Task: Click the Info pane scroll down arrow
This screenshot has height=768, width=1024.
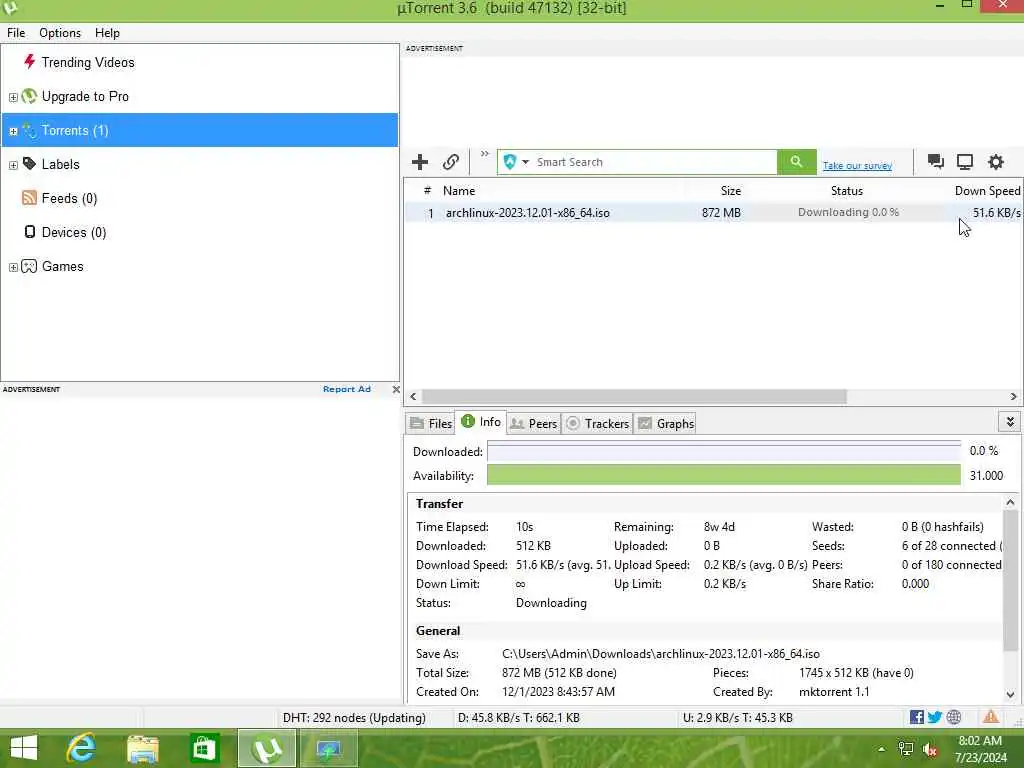Action: tap(1010, 694)
